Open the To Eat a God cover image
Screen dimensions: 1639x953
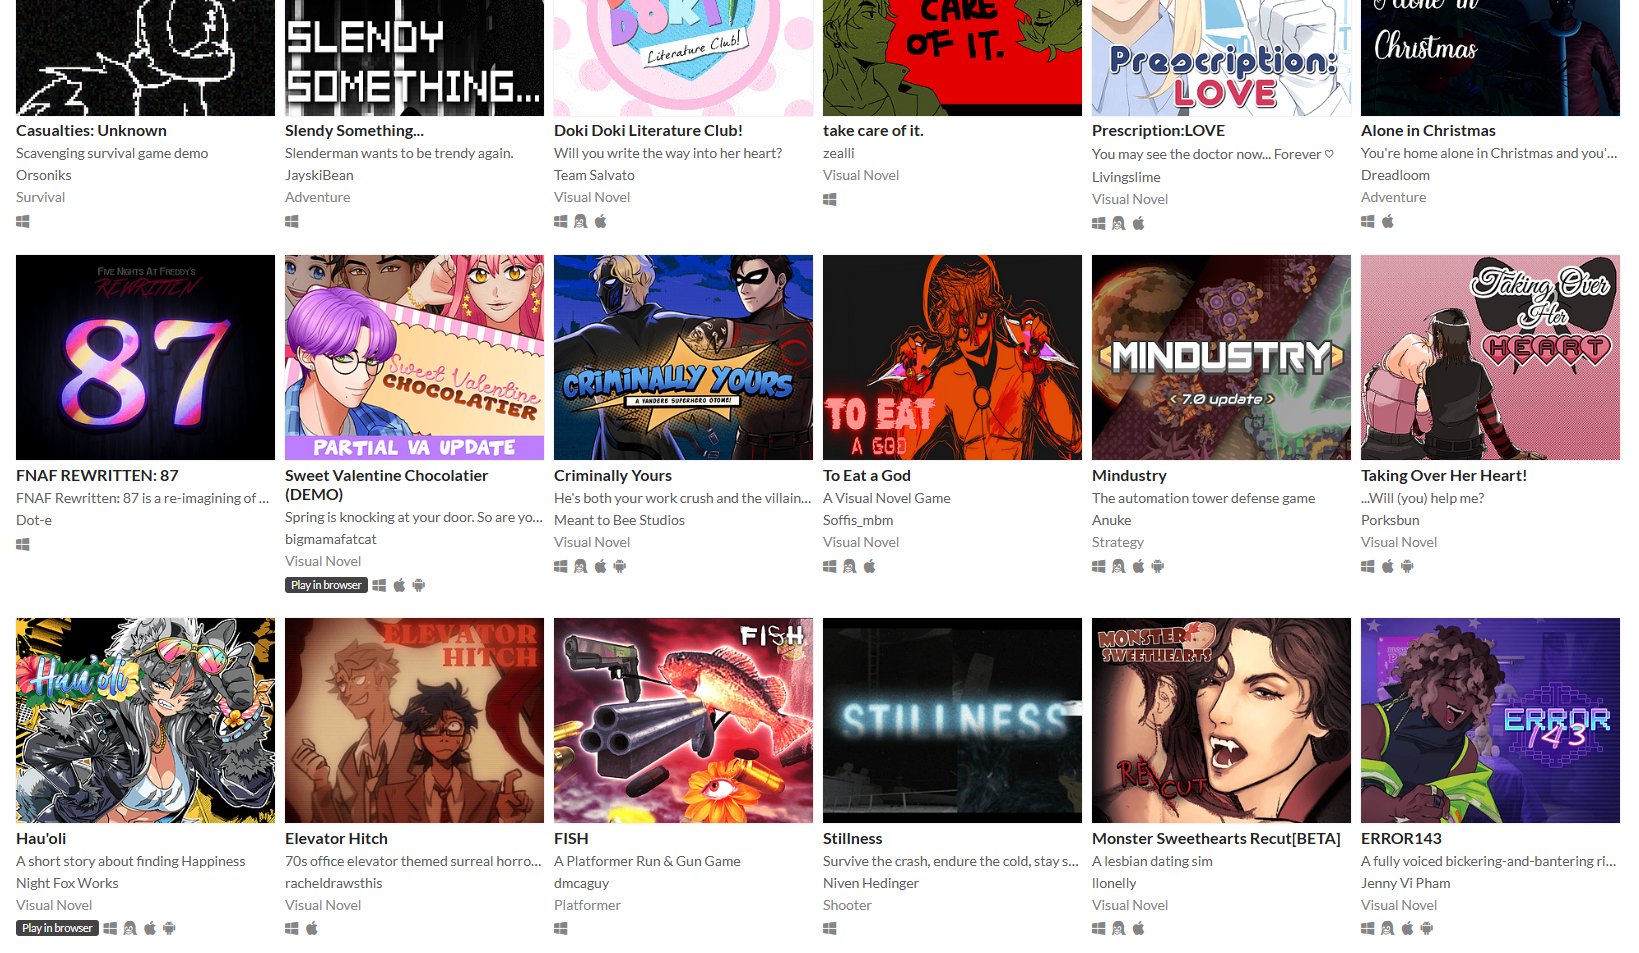952,357
